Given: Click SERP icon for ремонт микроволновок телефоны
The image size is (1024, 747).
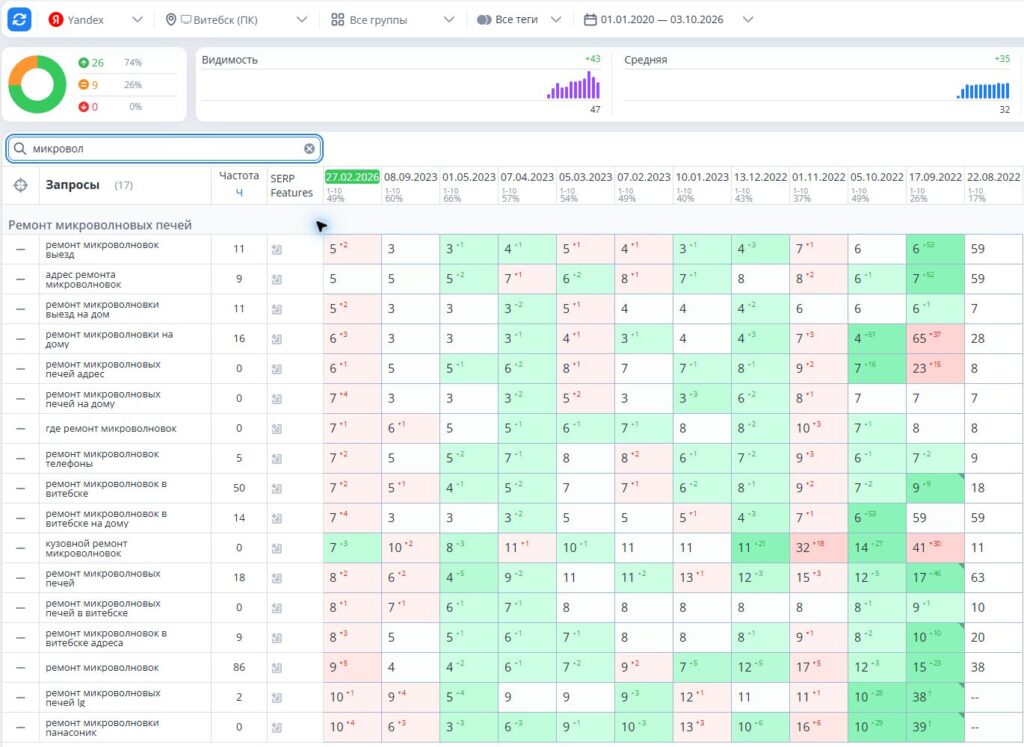Looking at the screenshot, I should click(x=277, y=458).
